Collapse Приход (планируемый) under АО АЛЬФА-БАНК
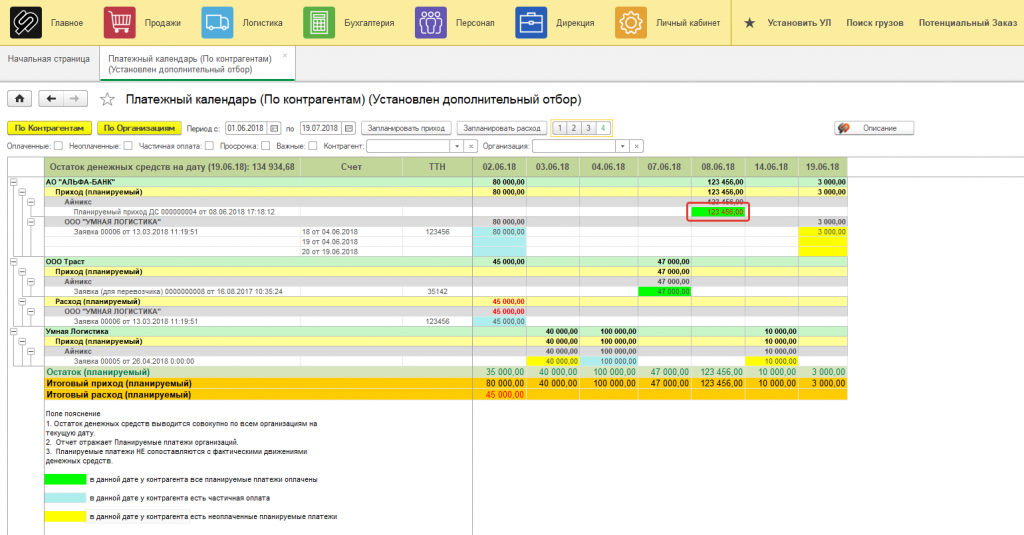Viewport: 1024px width, 535px height. (22, 192)
